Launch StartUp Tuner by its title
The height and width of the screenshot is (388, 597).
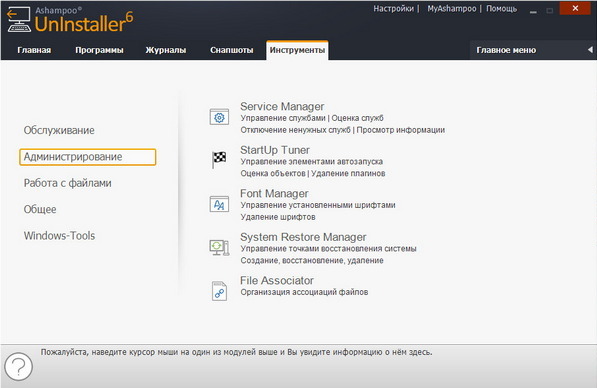275,150
